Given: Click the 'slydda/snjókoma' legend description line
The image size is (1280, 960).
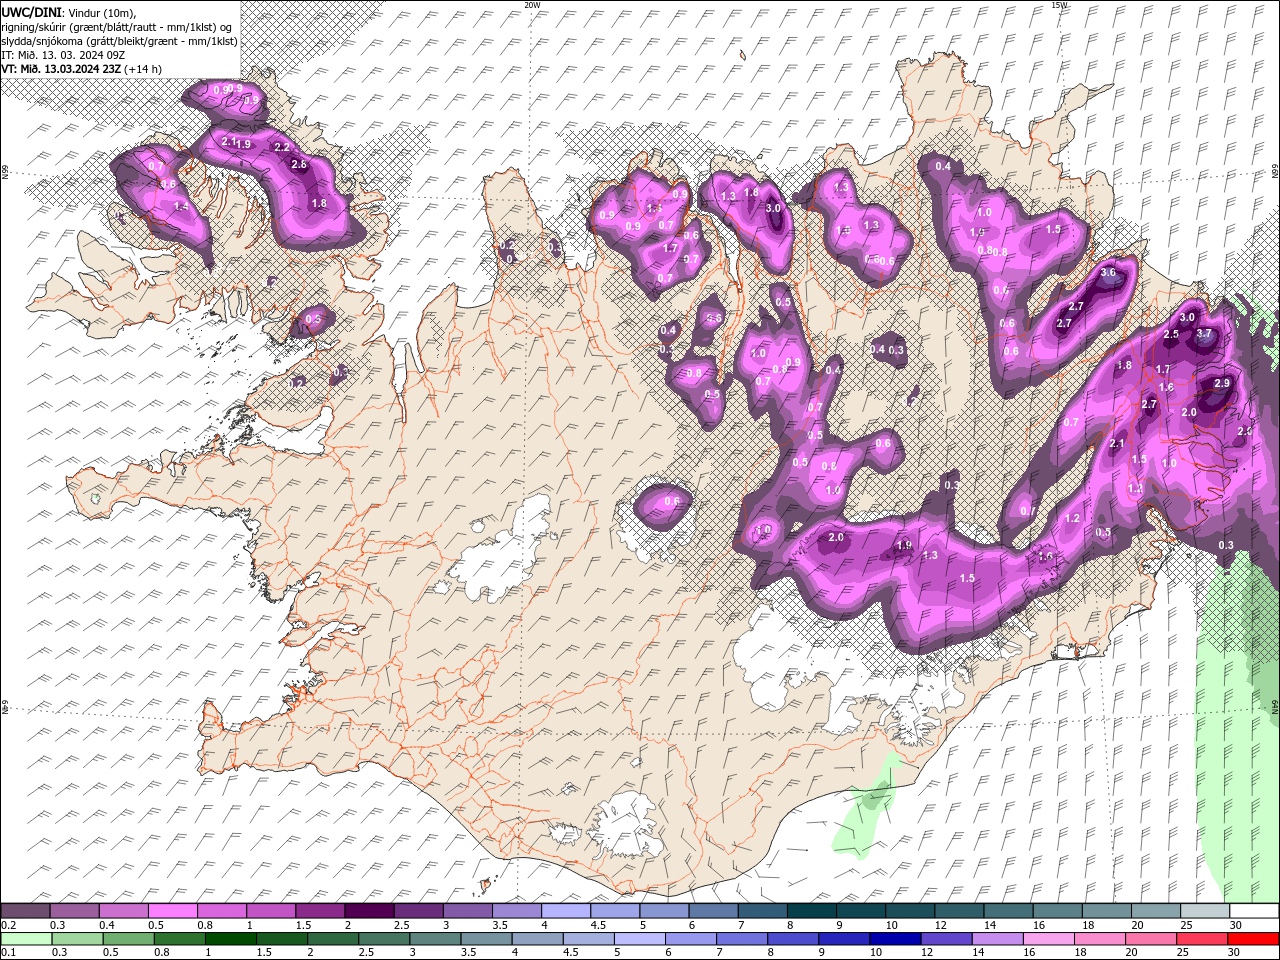Looking at the screenshot, I should click(119, 41).
